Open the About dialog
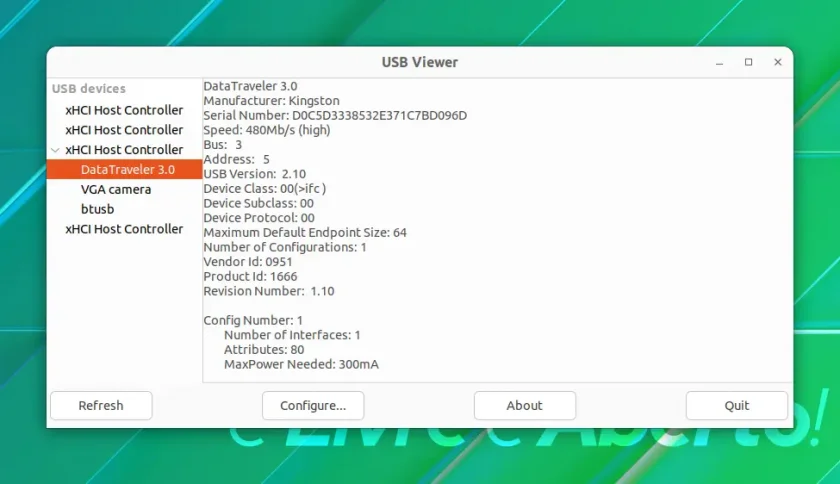The height and width of the screenshot is (484, 840). [524, 405]
